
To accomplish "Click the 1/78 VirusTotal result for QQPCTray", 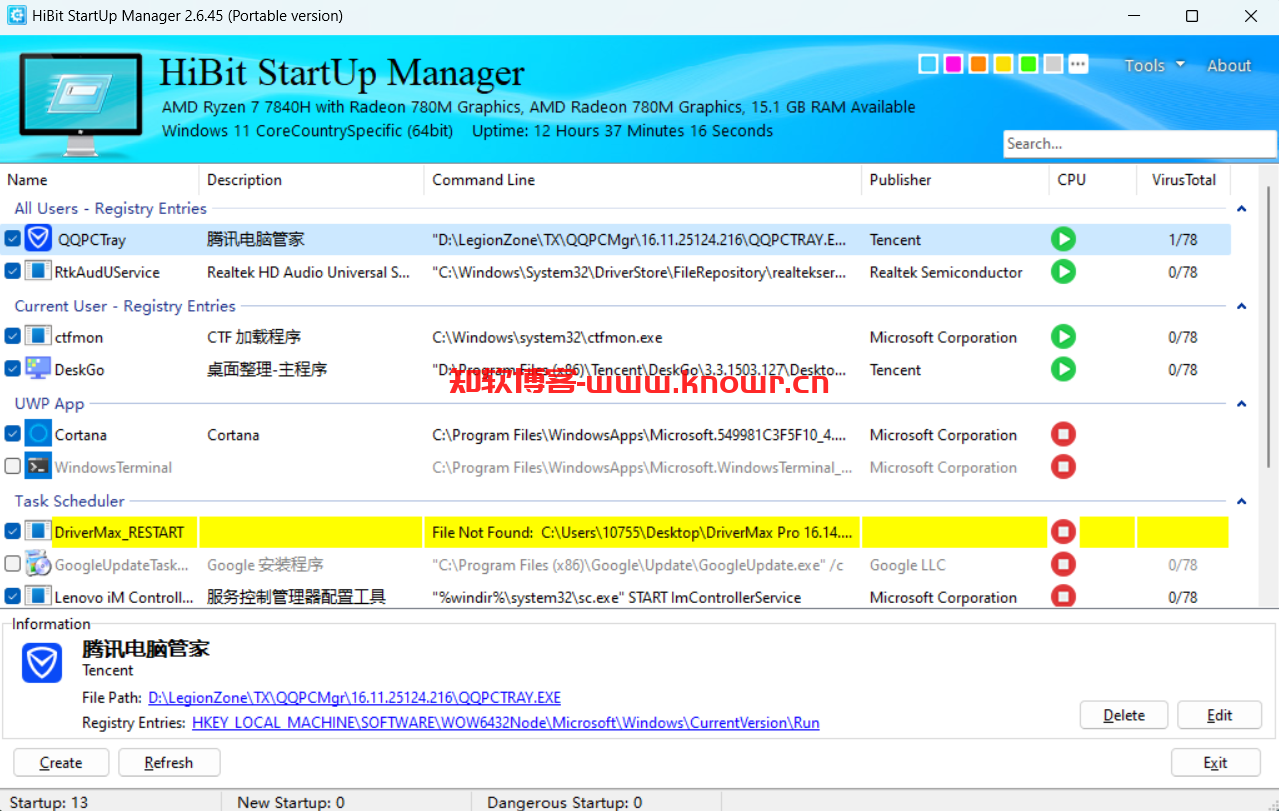I will click(1183, 240).
